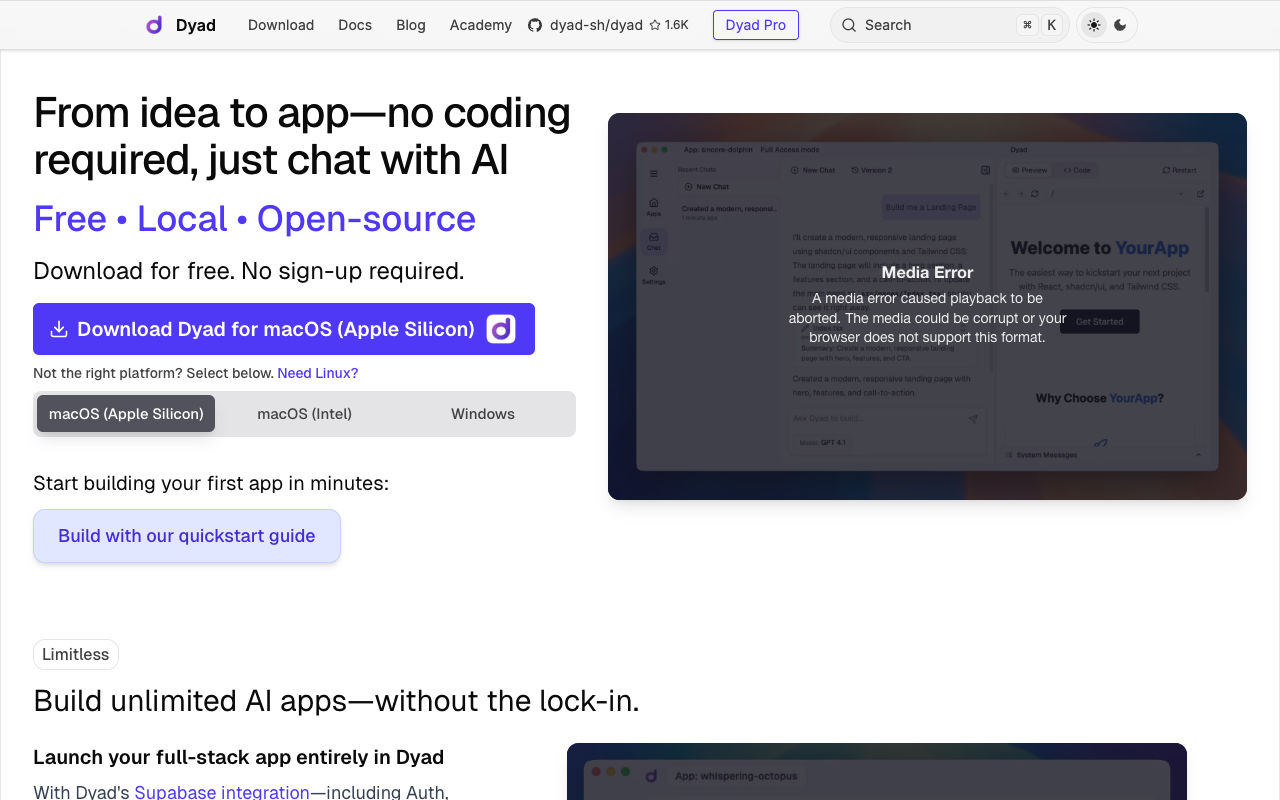Click the download icon on the macOS download button
Viewport: 1280px width, 800px height.
(60, 329)
